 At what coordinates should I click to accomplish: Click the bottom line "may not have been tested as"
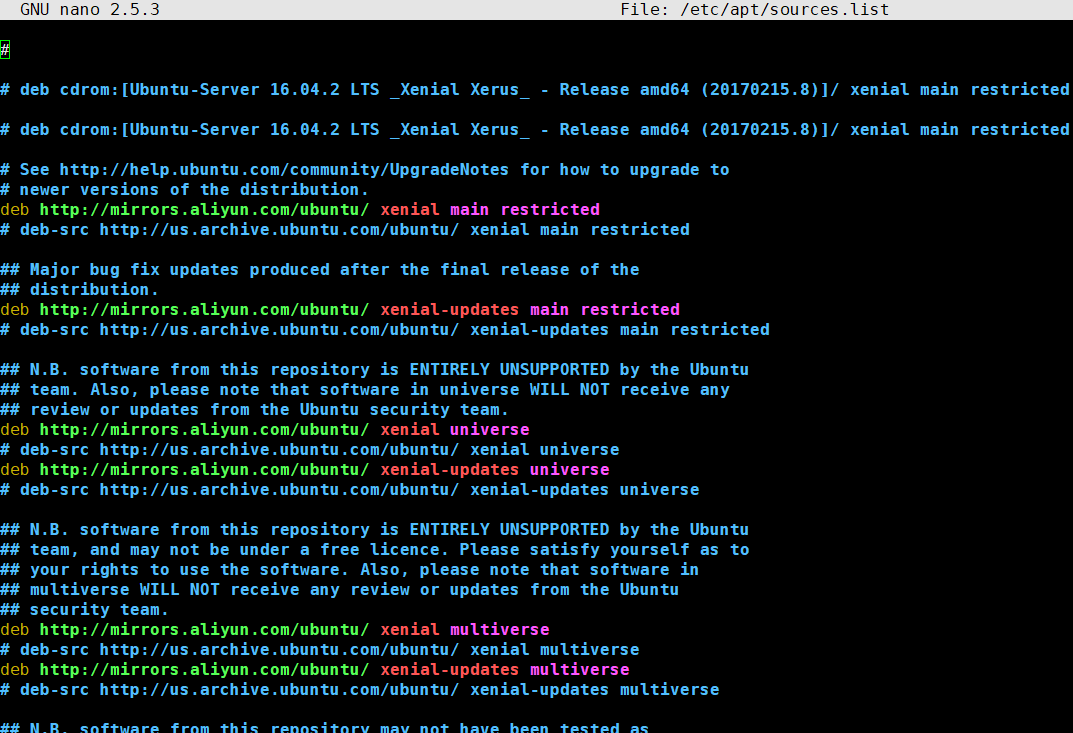click(324, 727)
